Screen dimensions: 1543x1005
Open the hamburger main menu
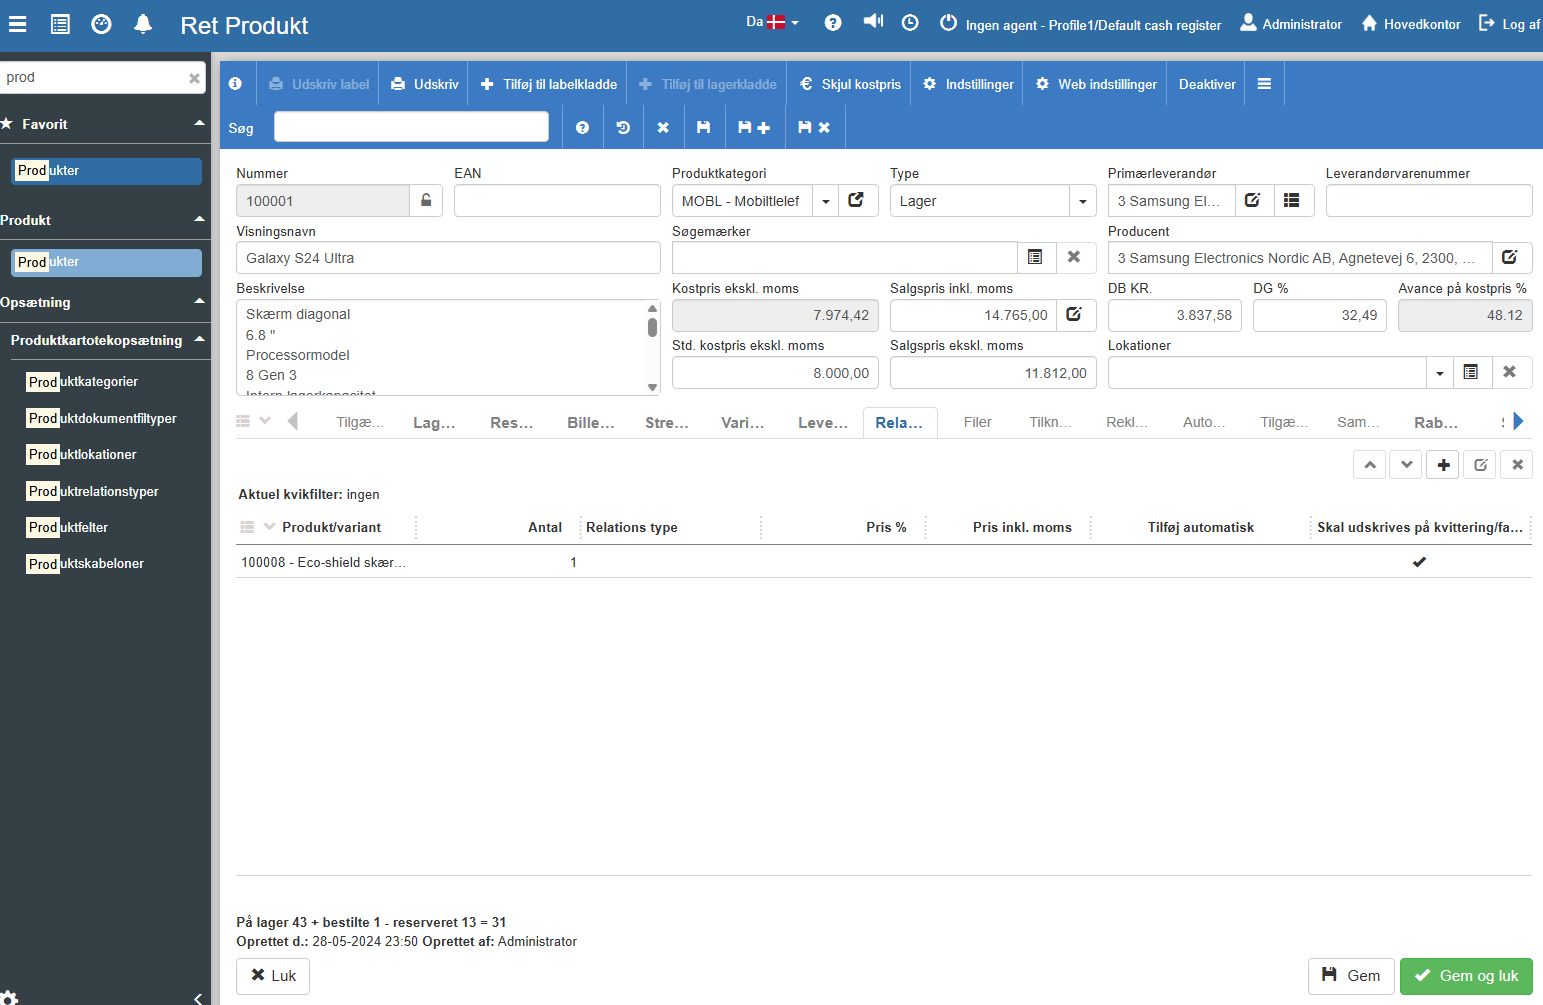[17, 24]
